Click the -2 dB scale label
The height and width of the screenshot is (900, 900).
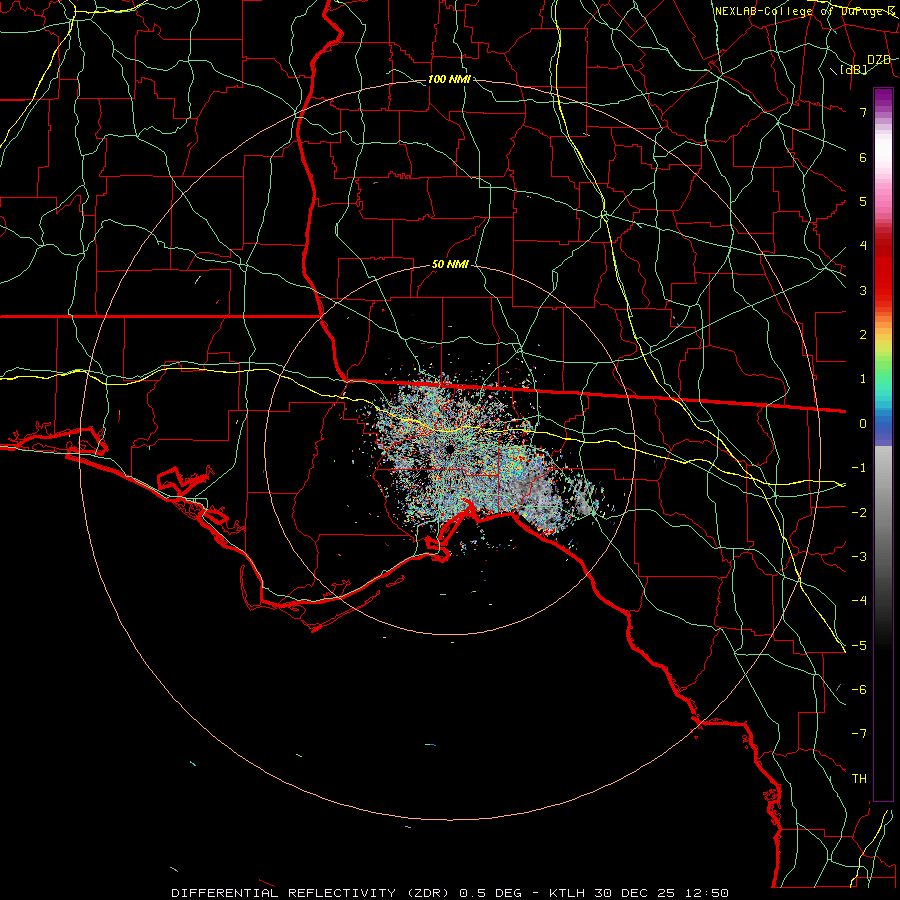point(859,513)
